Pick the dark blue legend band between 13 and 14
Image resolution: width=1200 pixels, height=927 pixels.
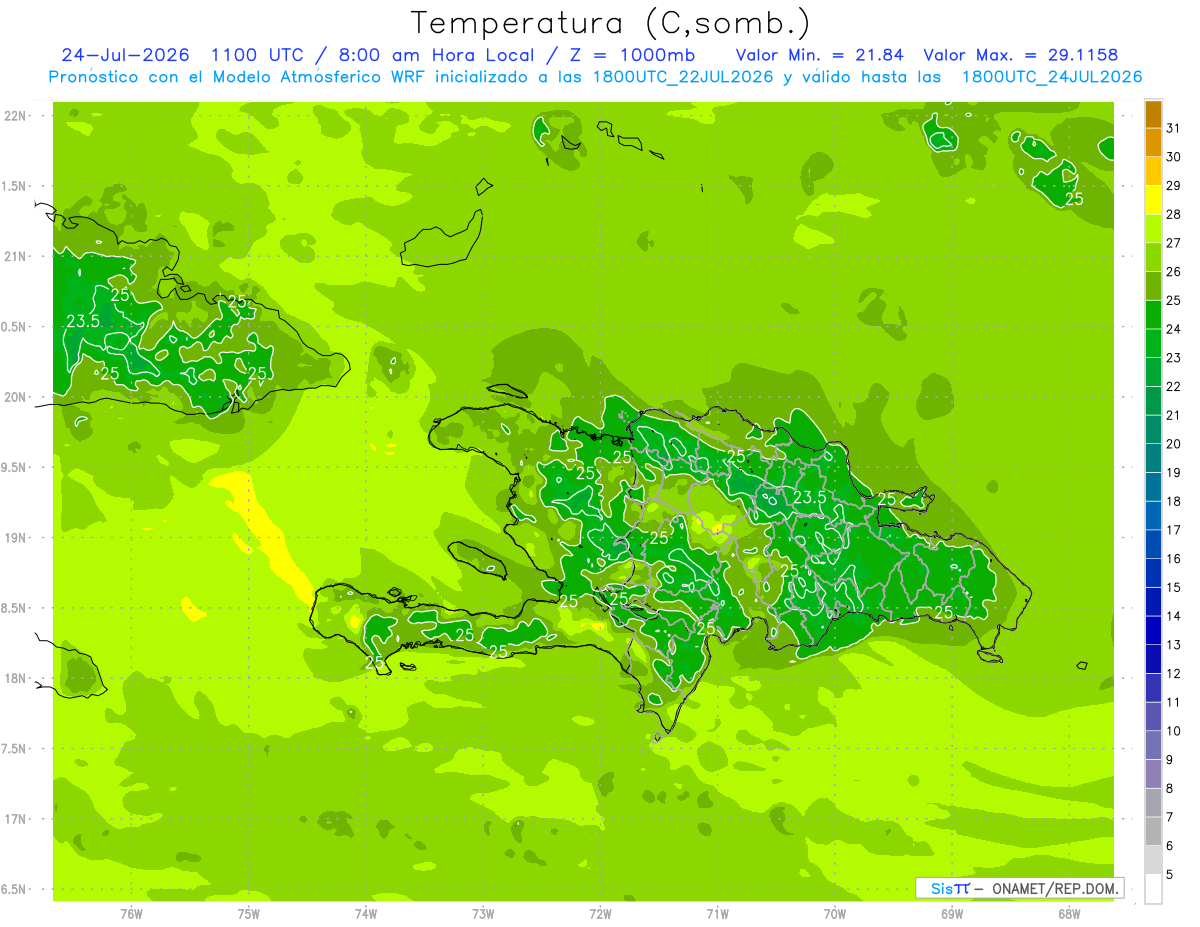coord(1153,631)
